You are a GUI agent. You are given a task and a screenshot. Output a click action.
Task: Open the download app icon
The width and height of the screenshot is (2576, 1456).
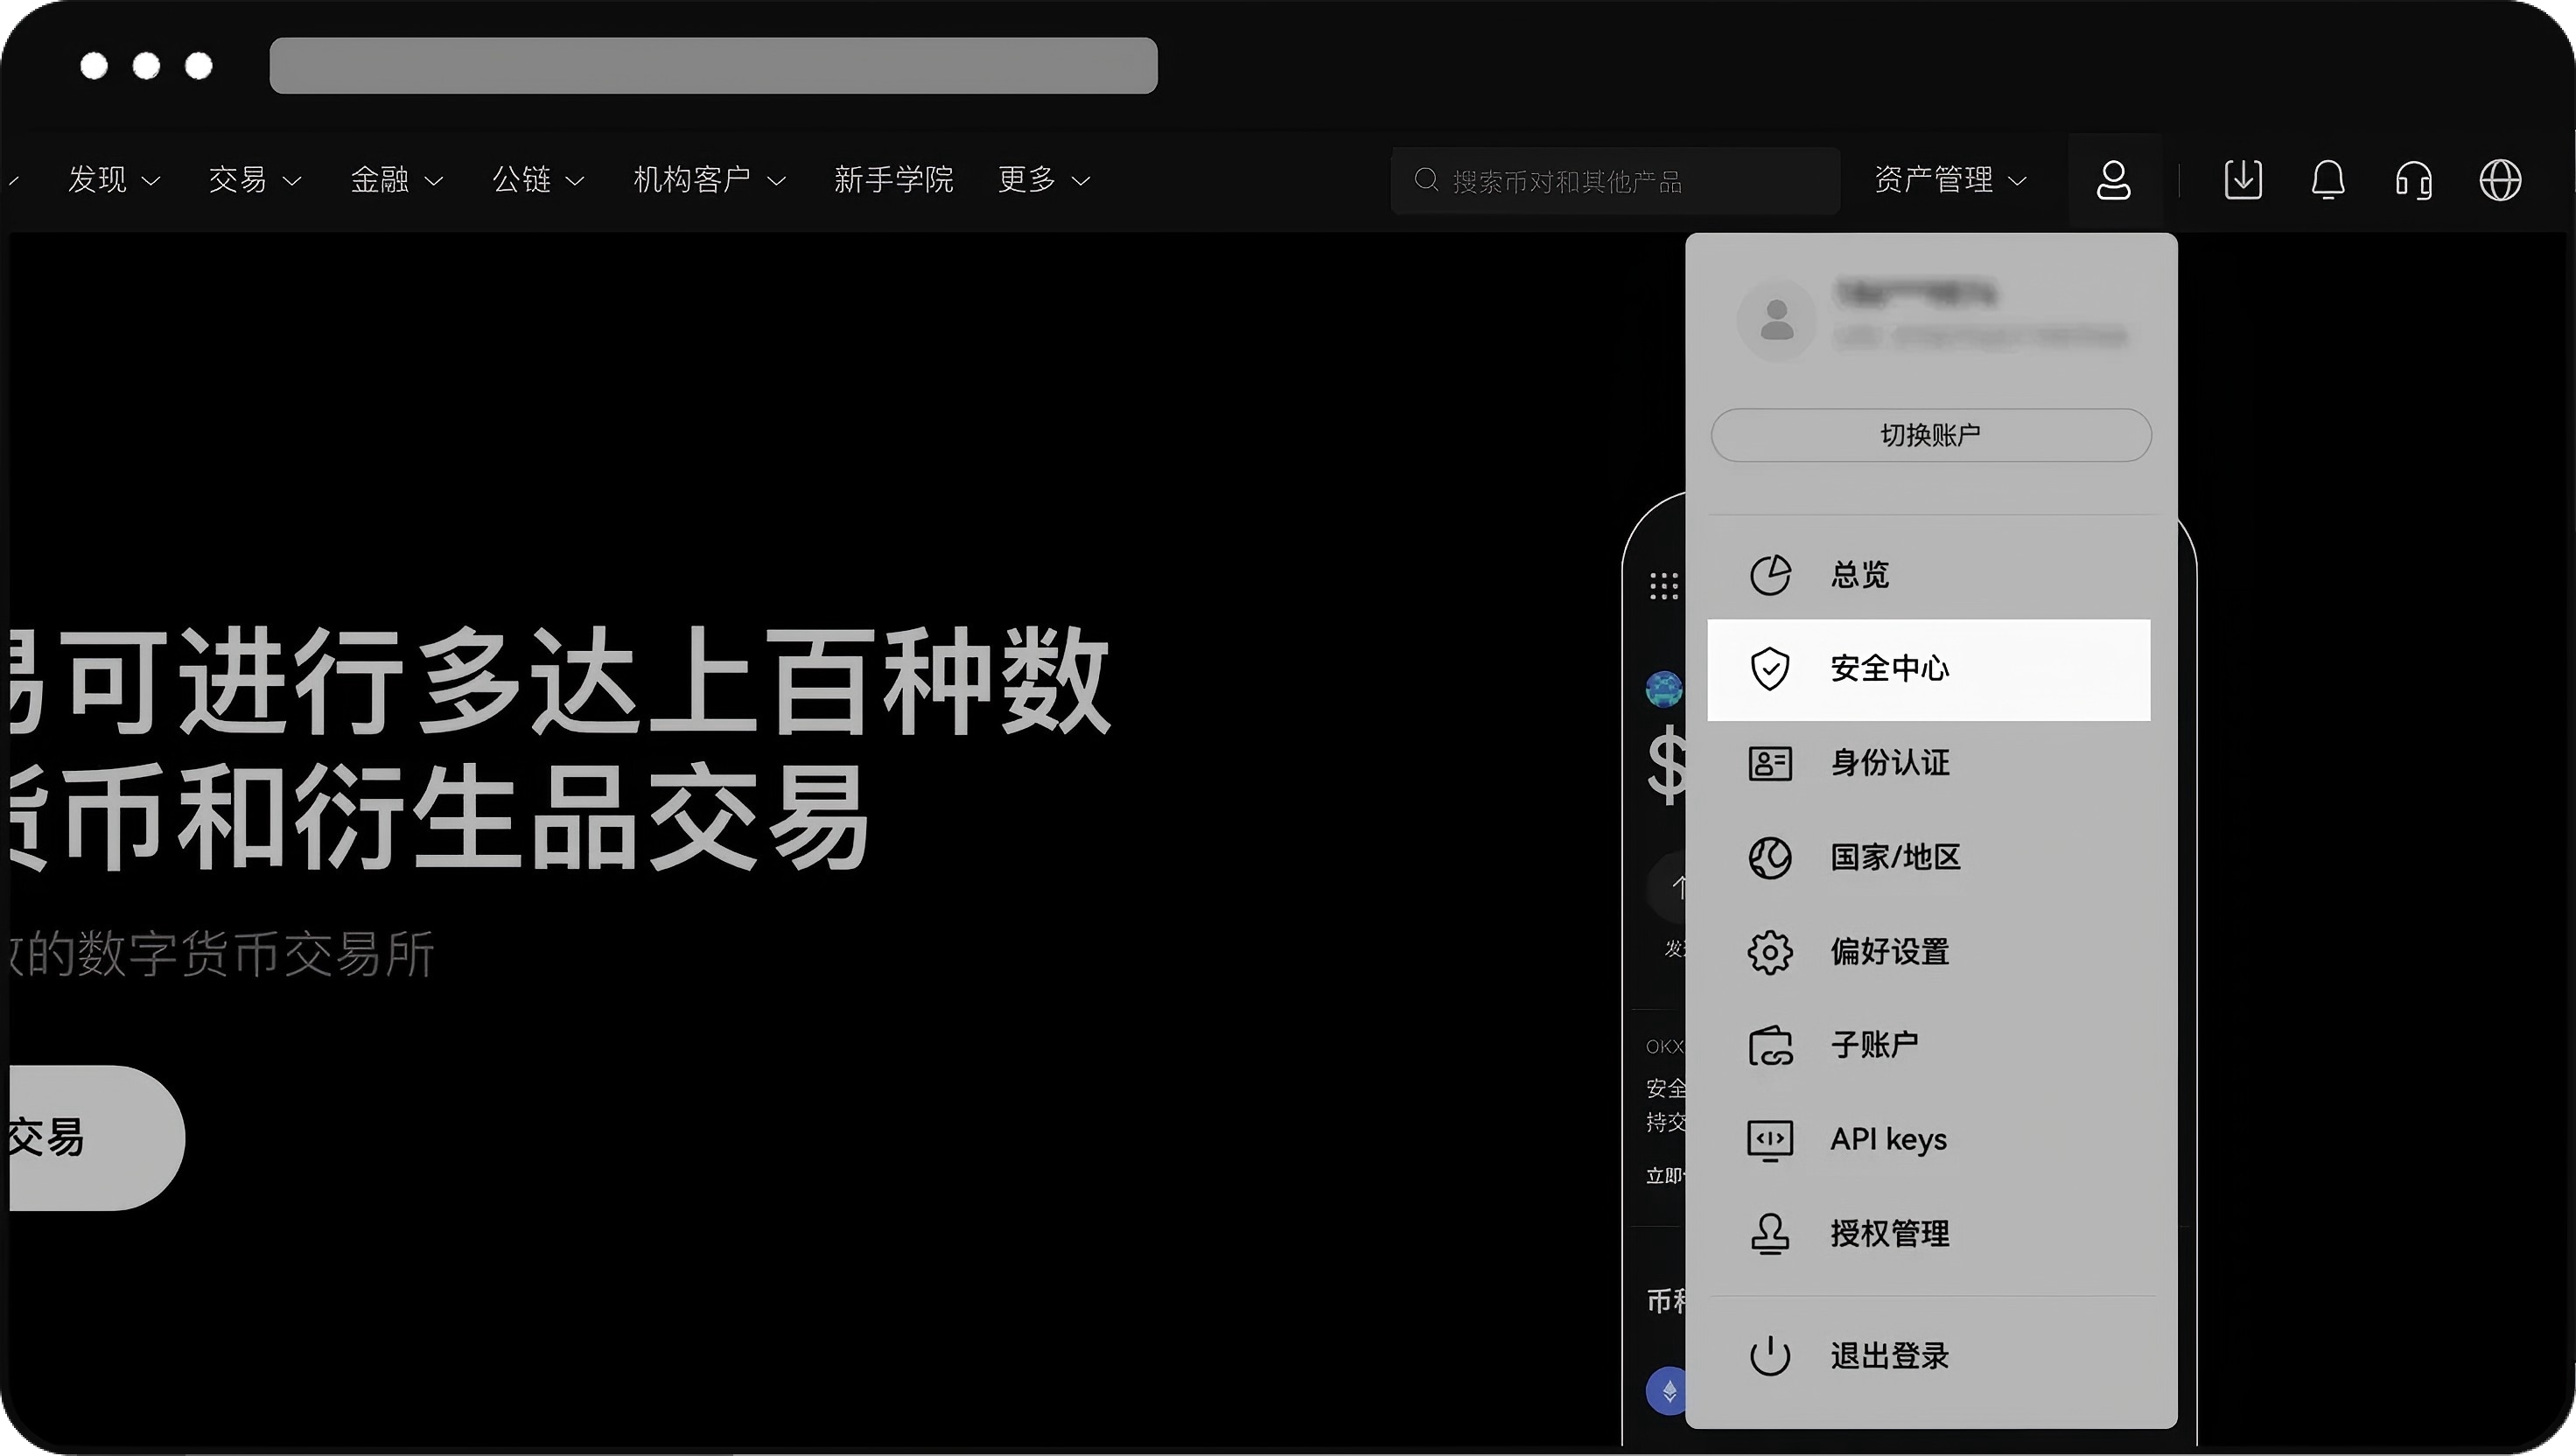[2242, 181]
